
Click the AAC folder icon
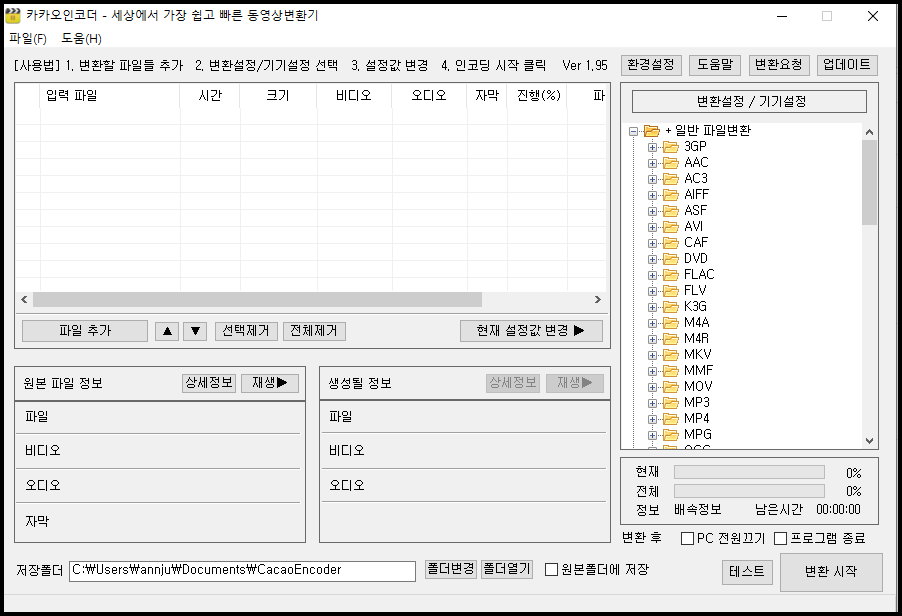(671, 163)
